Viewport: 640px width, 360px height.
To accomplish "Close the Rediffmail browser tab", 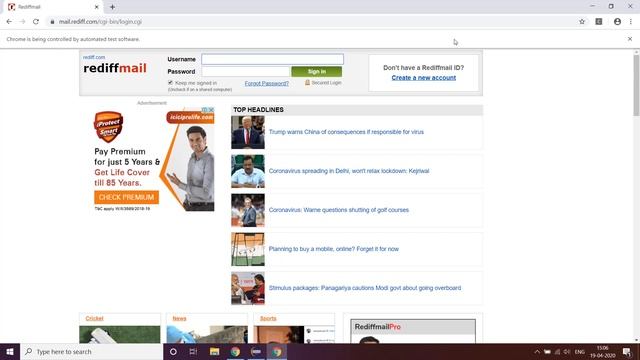I will [97, 7].
